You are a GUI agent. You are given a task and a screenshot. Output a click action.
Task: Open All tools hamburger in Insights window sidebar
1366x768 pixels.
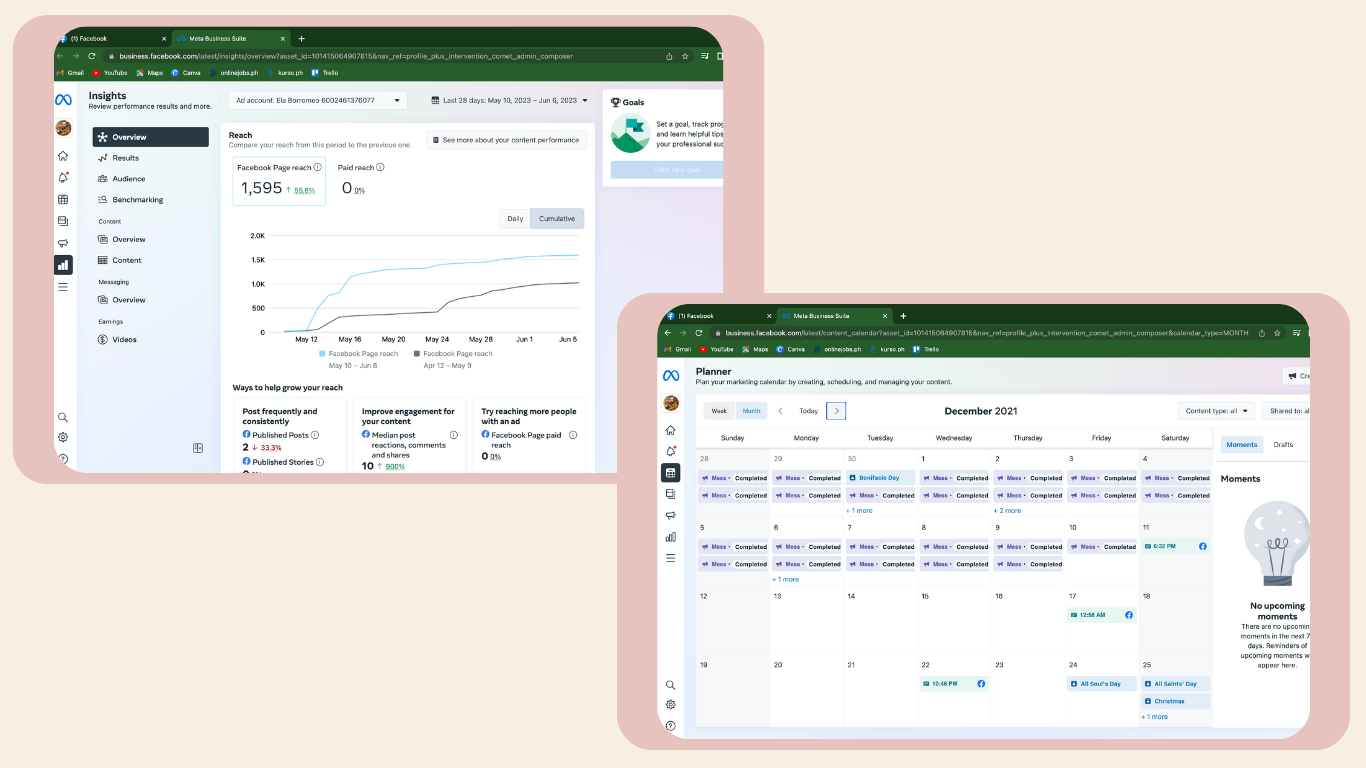tap(63, 287)
